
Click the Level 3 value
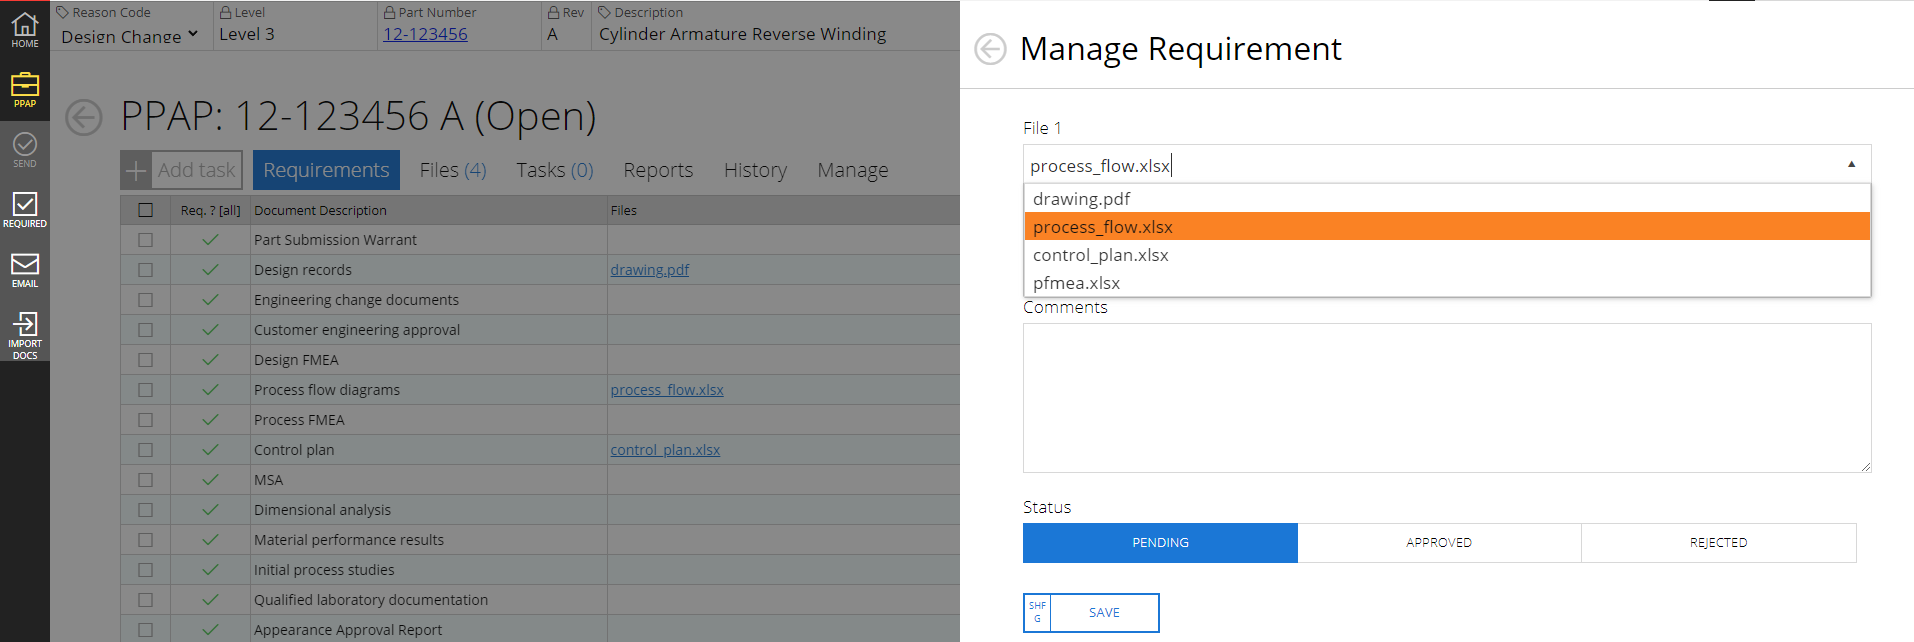click(x=247, y=34)
